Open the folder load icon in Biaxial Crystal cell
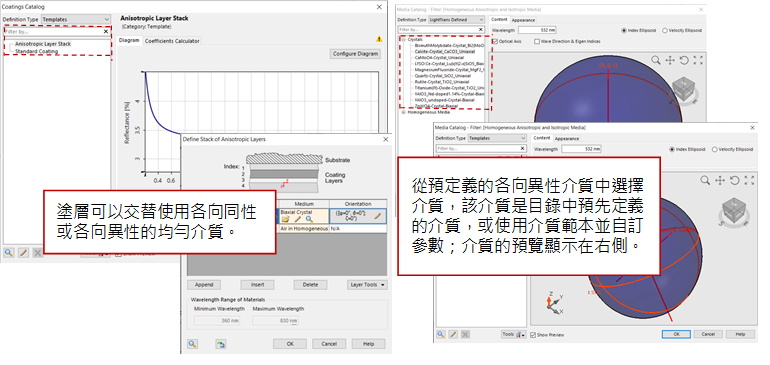The width and height of the screenshot is (770, 365). pyautogui.click(x=285, y=219)
